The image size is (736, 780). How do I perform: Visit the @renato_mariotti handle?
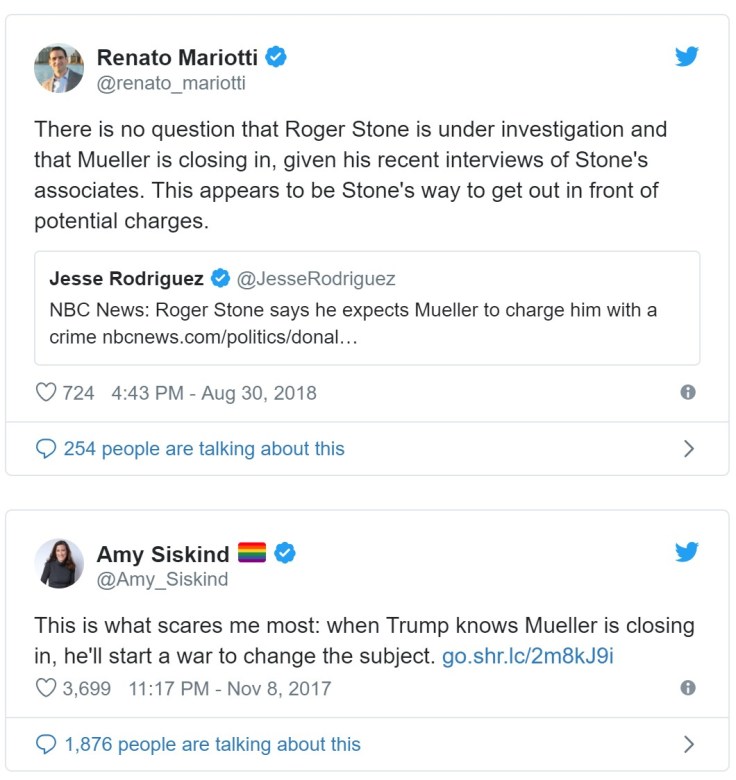(x=171, y=84)
